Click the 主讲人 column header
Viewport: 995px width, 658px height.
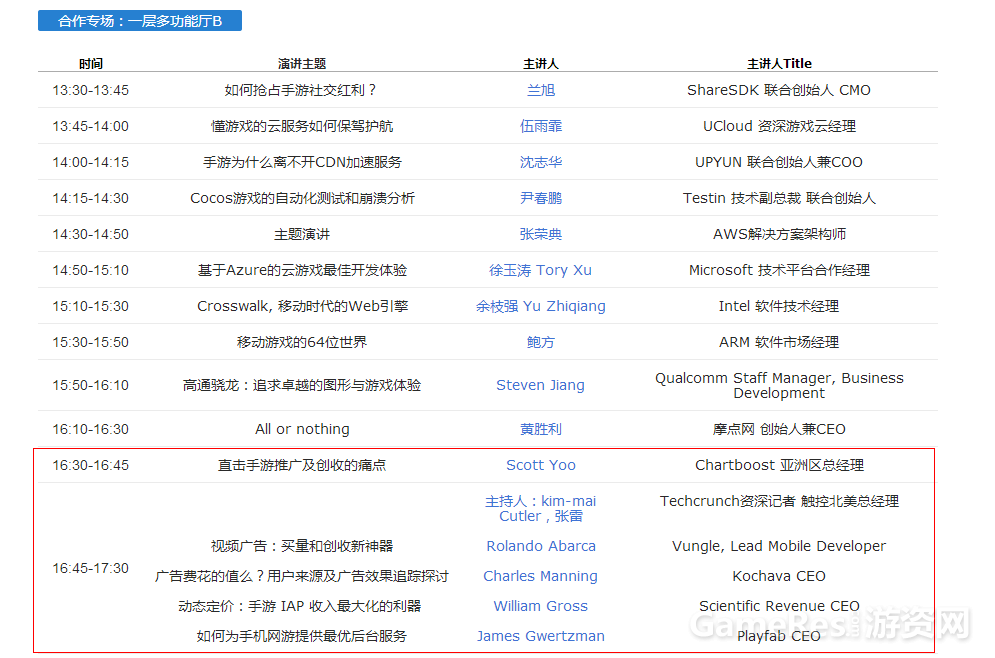click(541, 63)
